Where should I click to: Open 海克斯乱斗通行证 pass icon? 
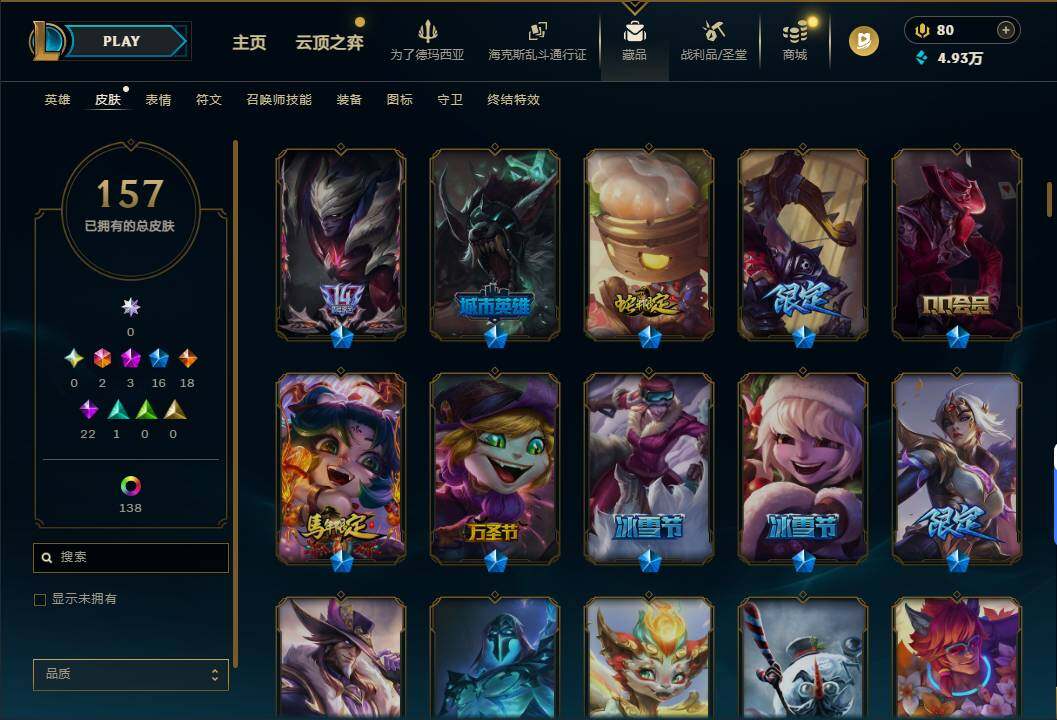coord(537,31)
